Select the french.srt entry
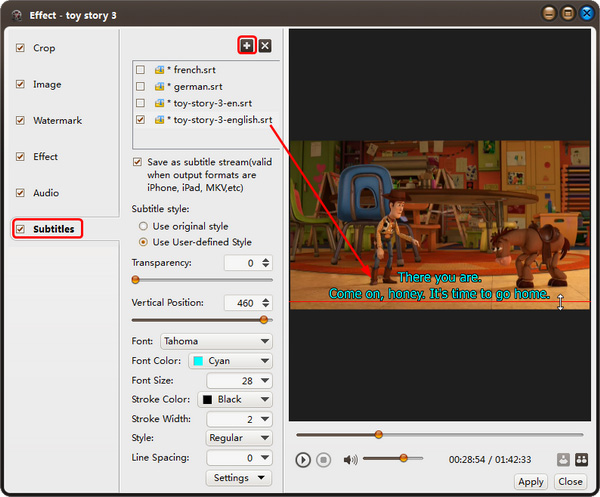Screen dimensions: 600x497 (x=207, y=70)
